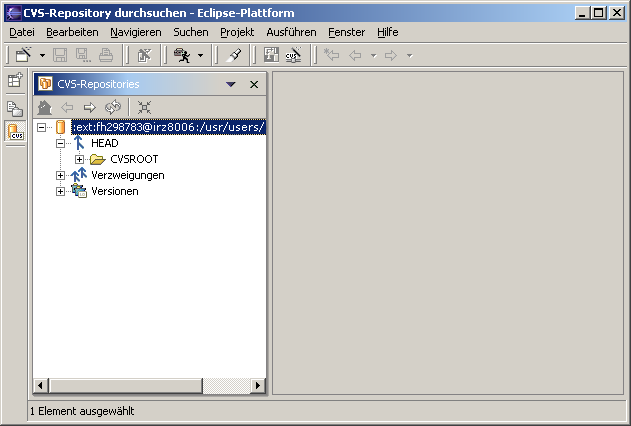Click the Back arrow in CVS-Repositories view
Image resolution: width=631 pixels, height=426 pixels.
pos(67,107)
